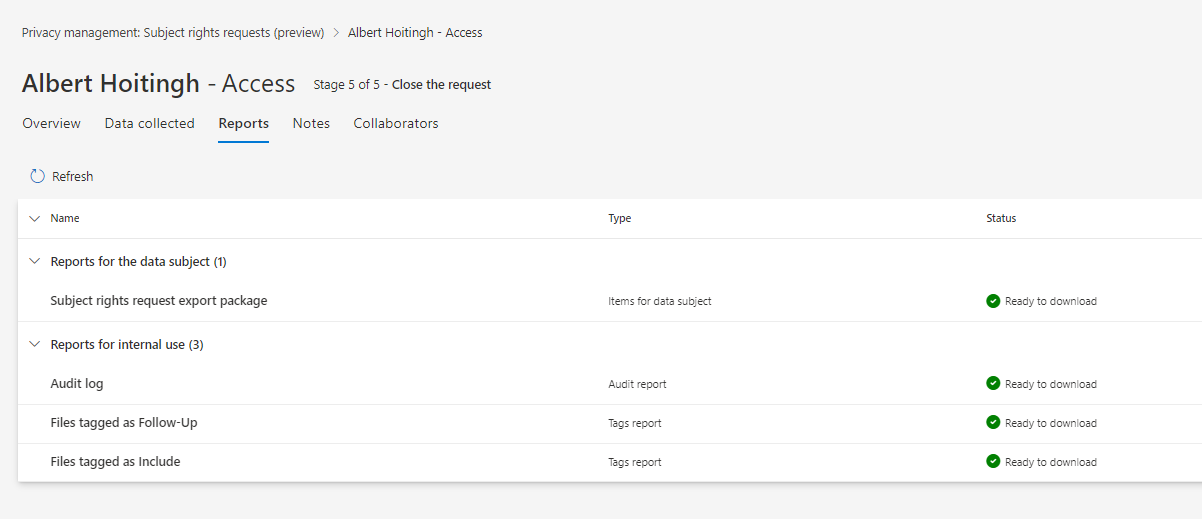
Task: Select the Audit log report row
Action: pyautogui.click(x=77, y=384)
